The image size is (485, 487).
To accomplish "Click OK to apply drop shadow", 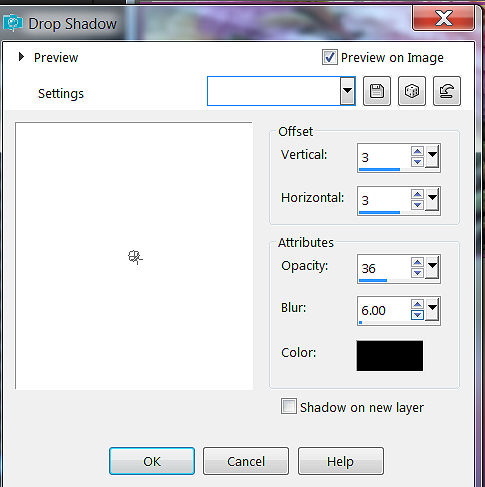I will click(x=152, y=461).
